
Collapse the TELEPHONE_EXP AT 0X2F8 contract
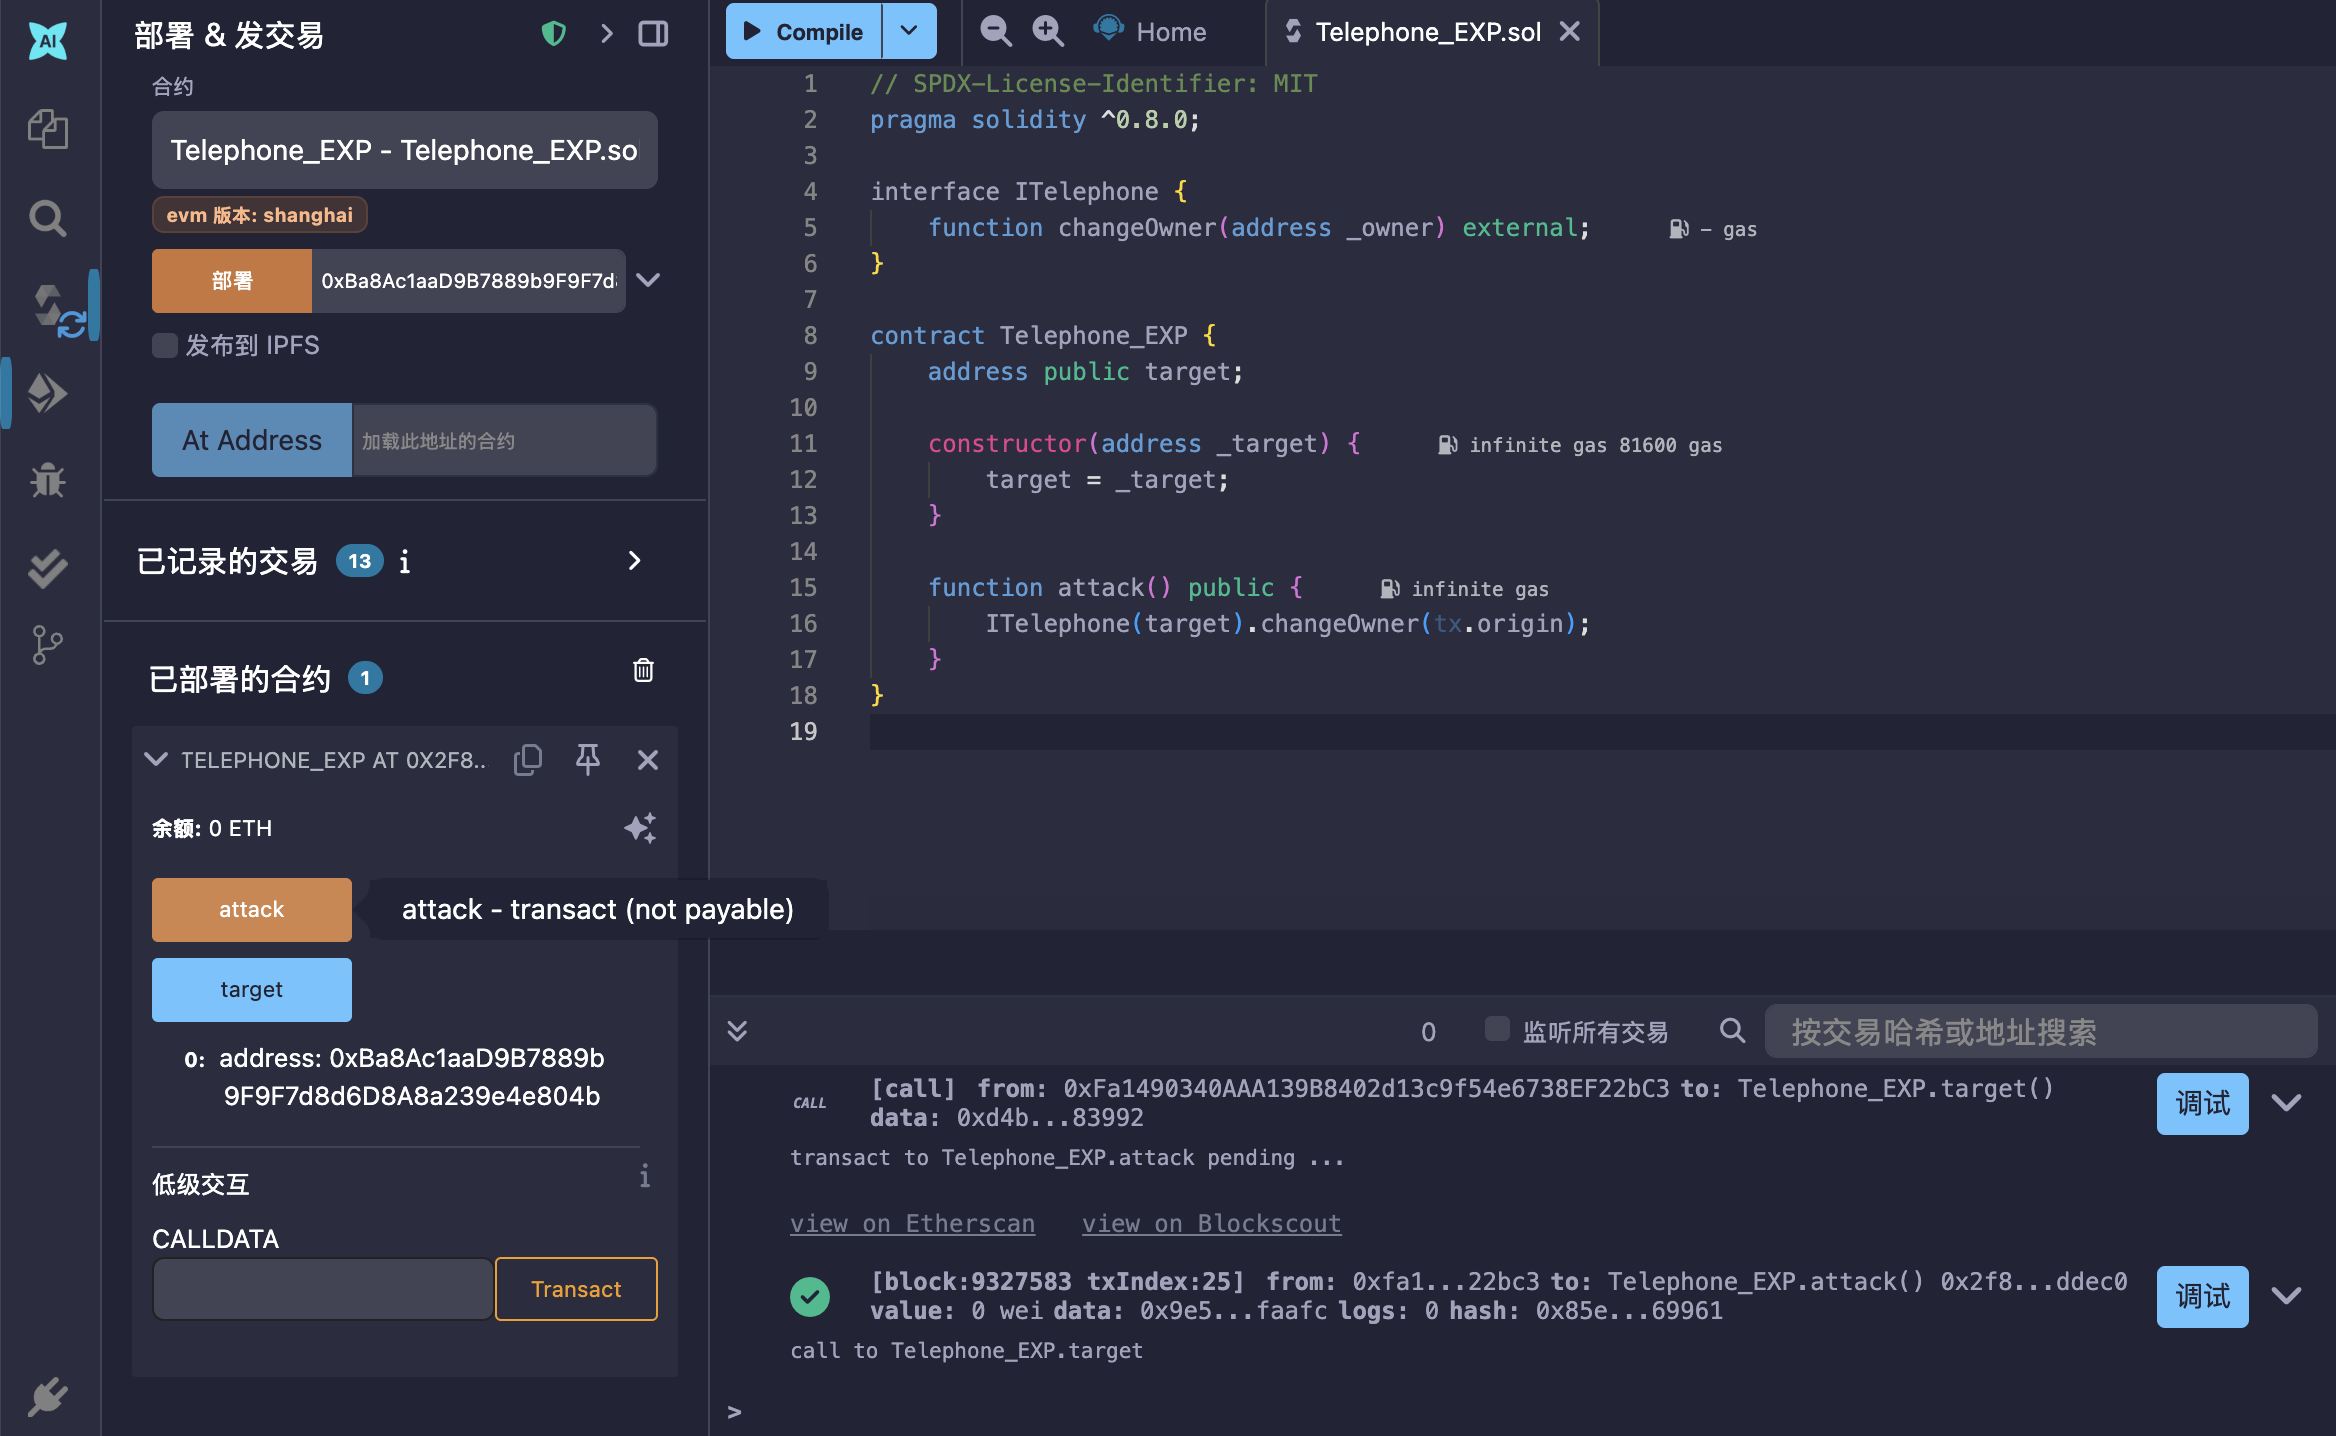pyautogui.click(x=156, y=760)
